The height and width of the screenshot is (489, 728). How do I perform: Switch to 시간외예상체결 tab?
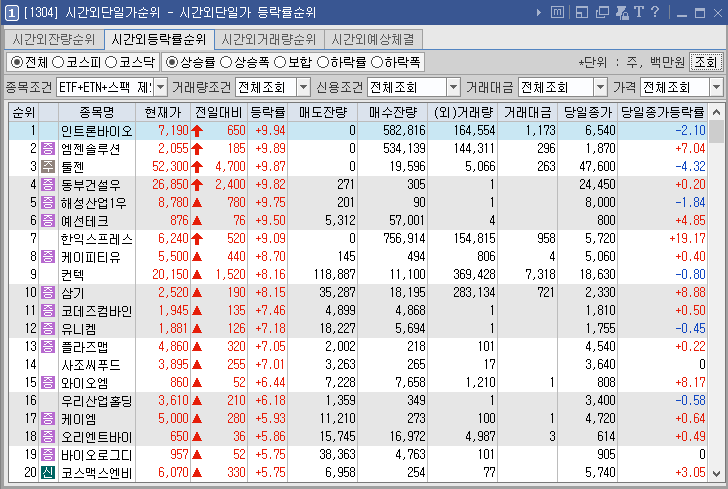click(373, 39)
